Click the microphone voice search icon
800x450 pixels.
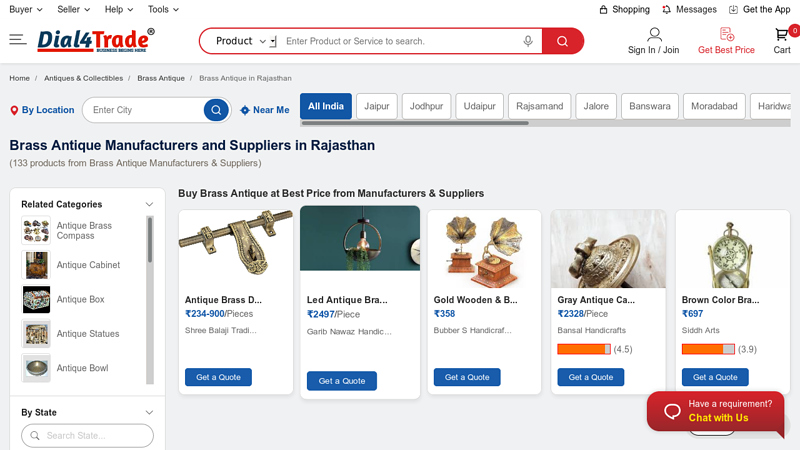click(528, 41)
